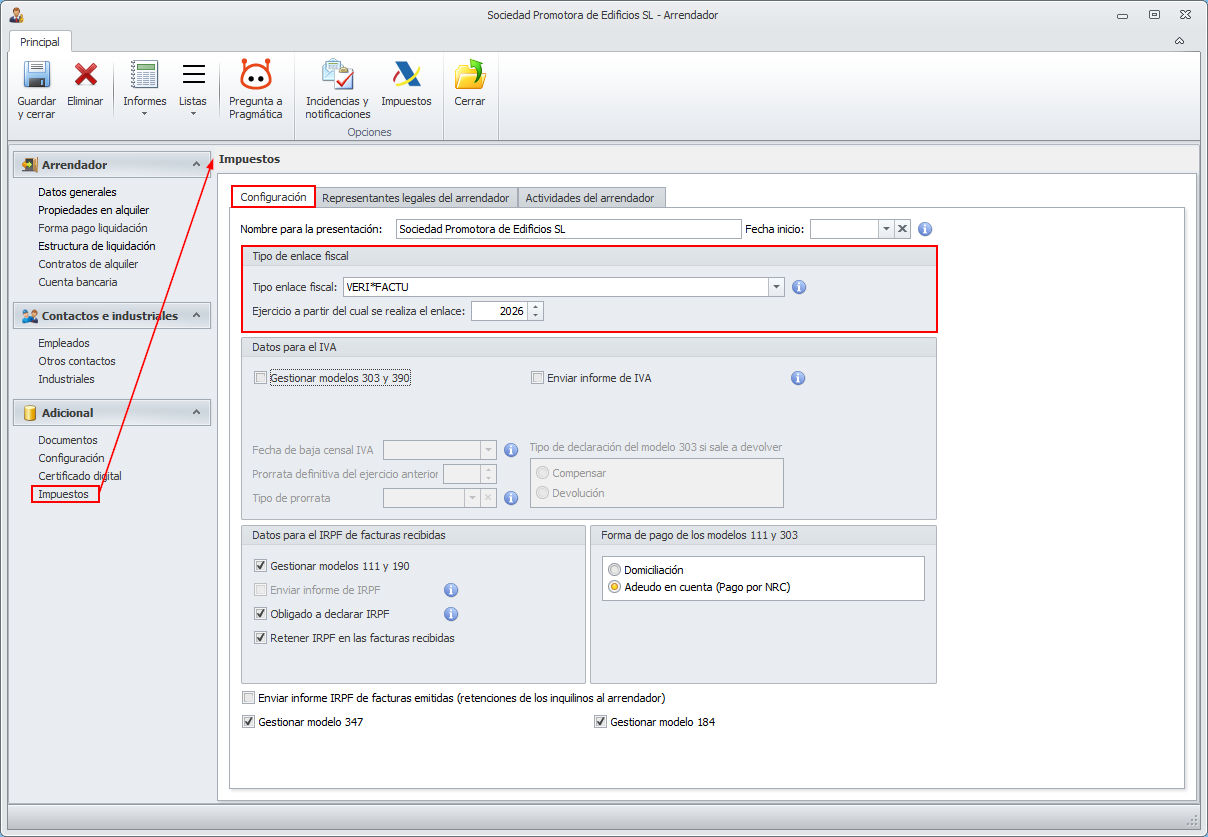Open Otros contactos
1208x837 pixels.
coord(77,361)
